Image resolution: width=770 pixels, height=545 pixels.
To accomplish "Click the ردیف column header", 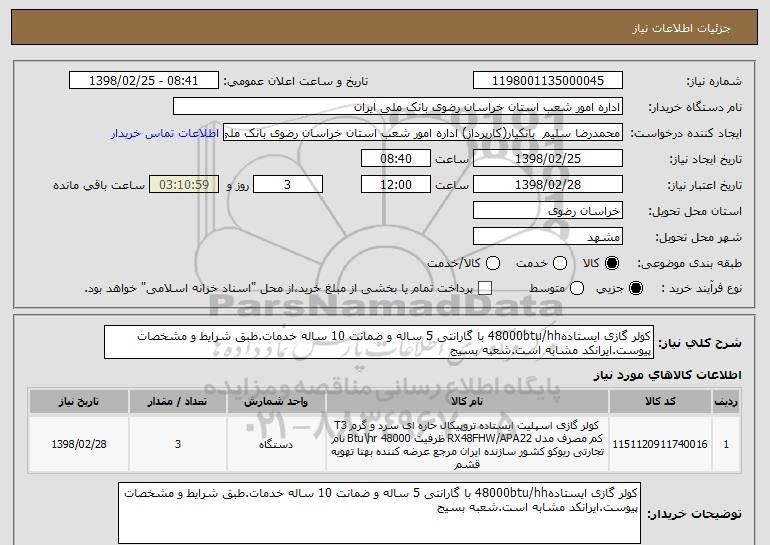I will click(726, 402).
